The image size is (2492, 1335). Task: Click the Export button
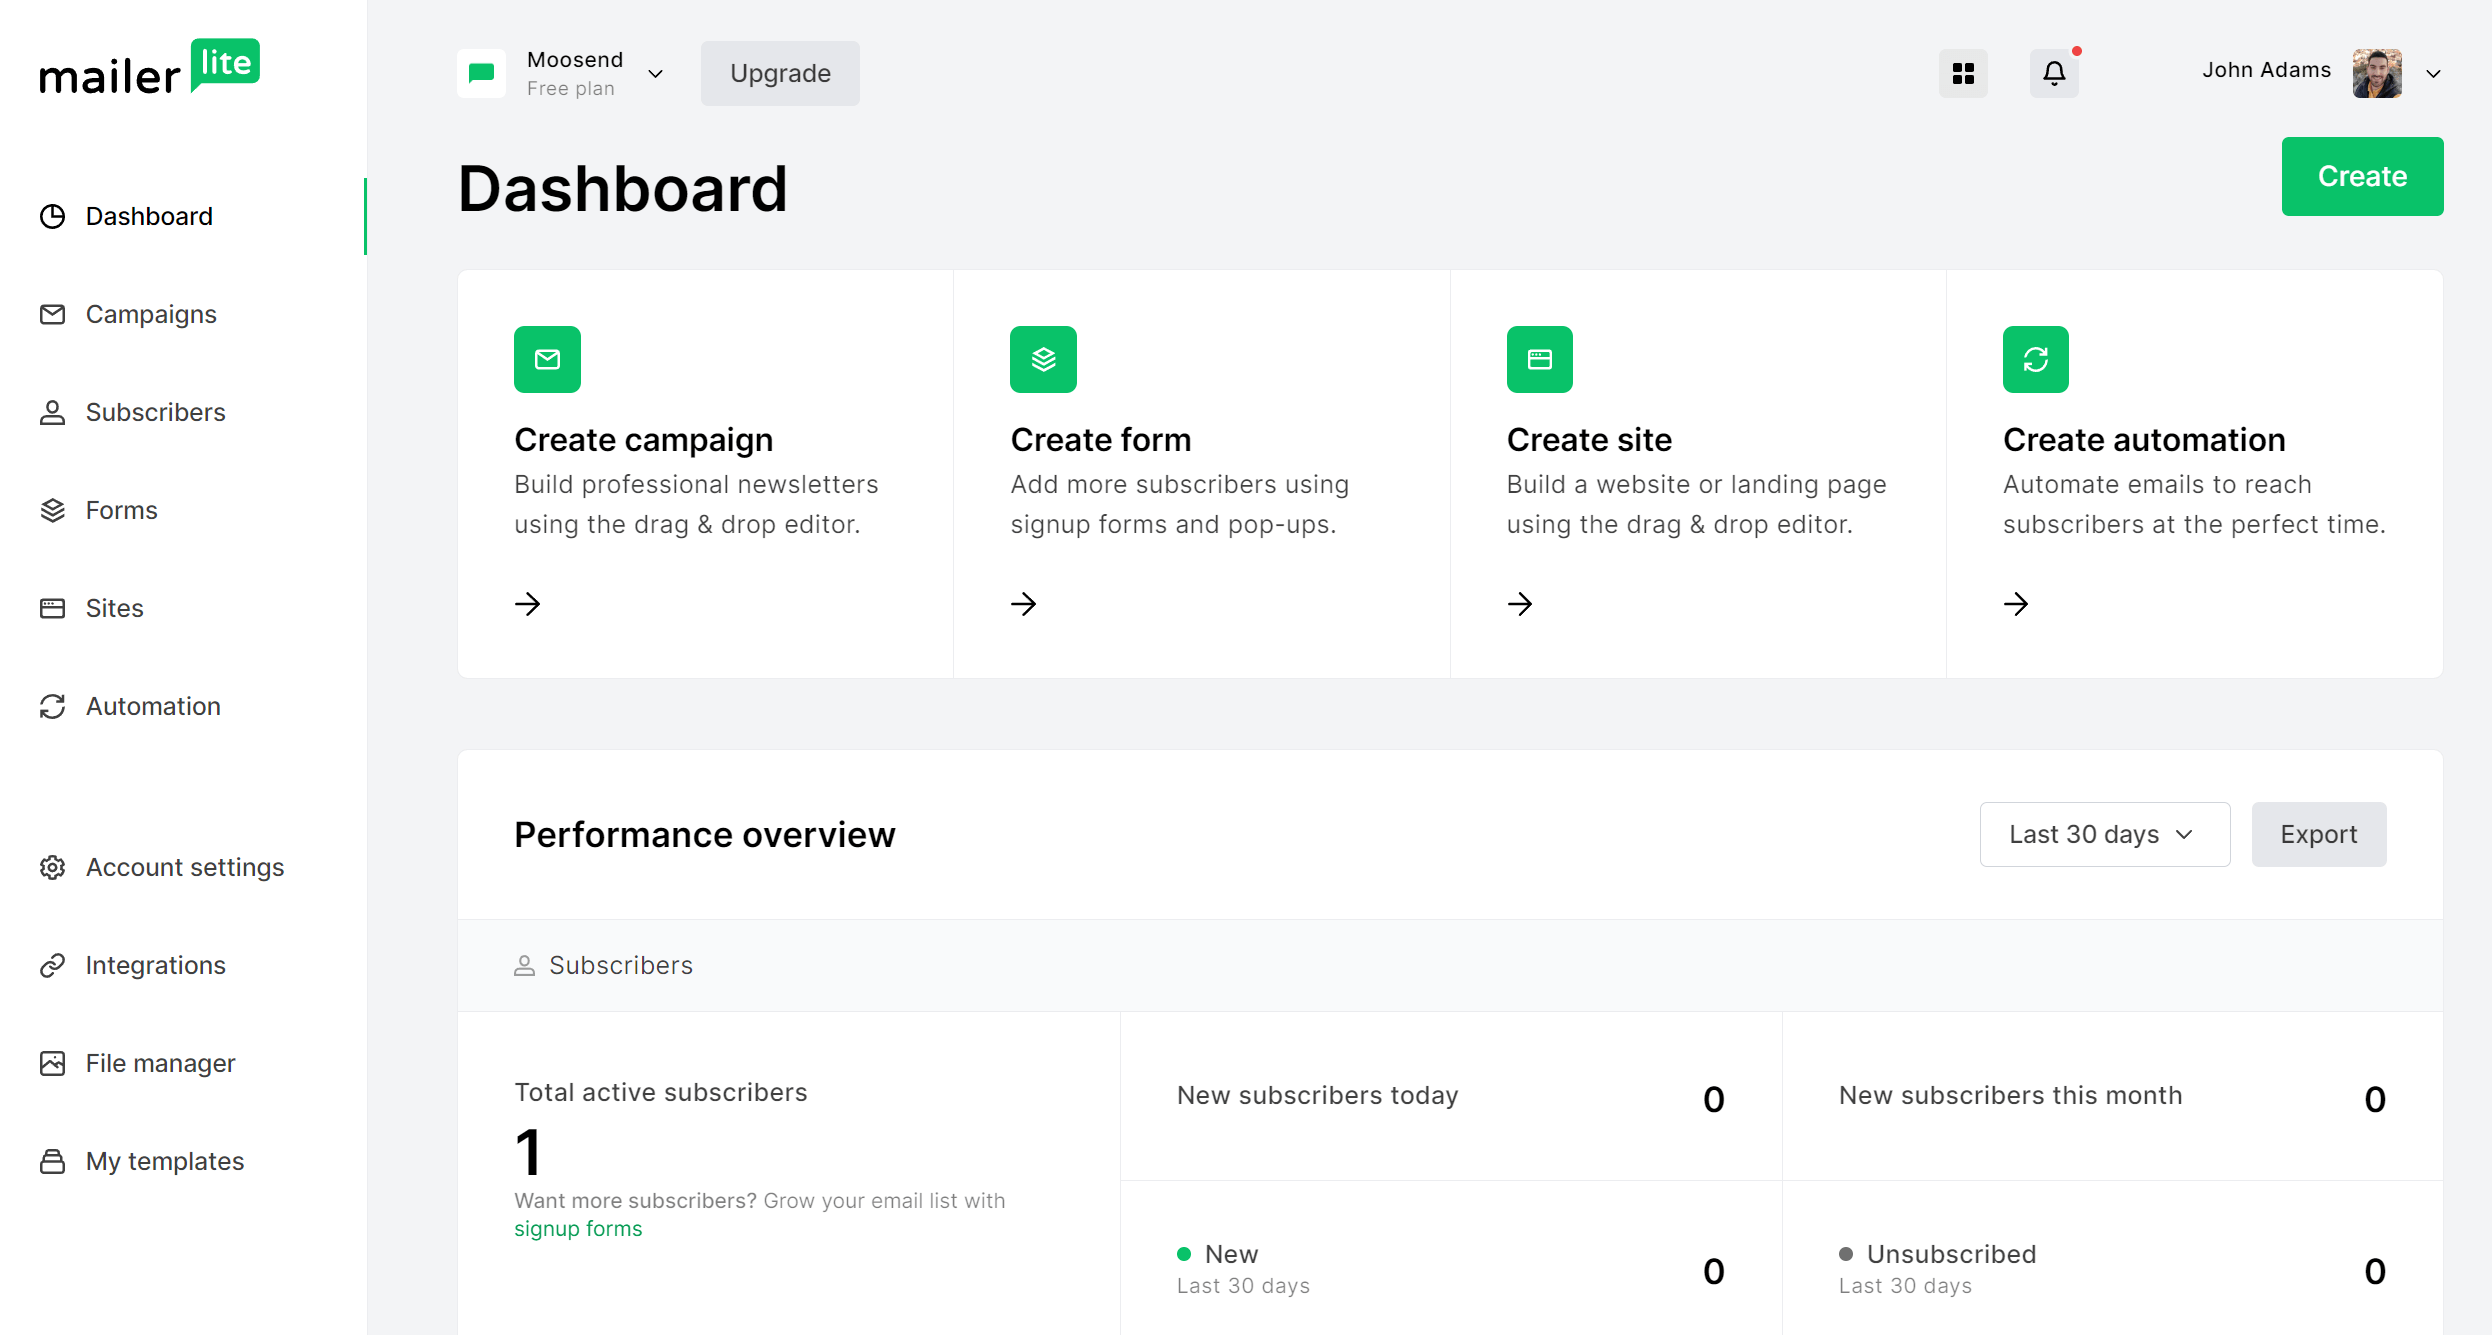point(2319,834)
